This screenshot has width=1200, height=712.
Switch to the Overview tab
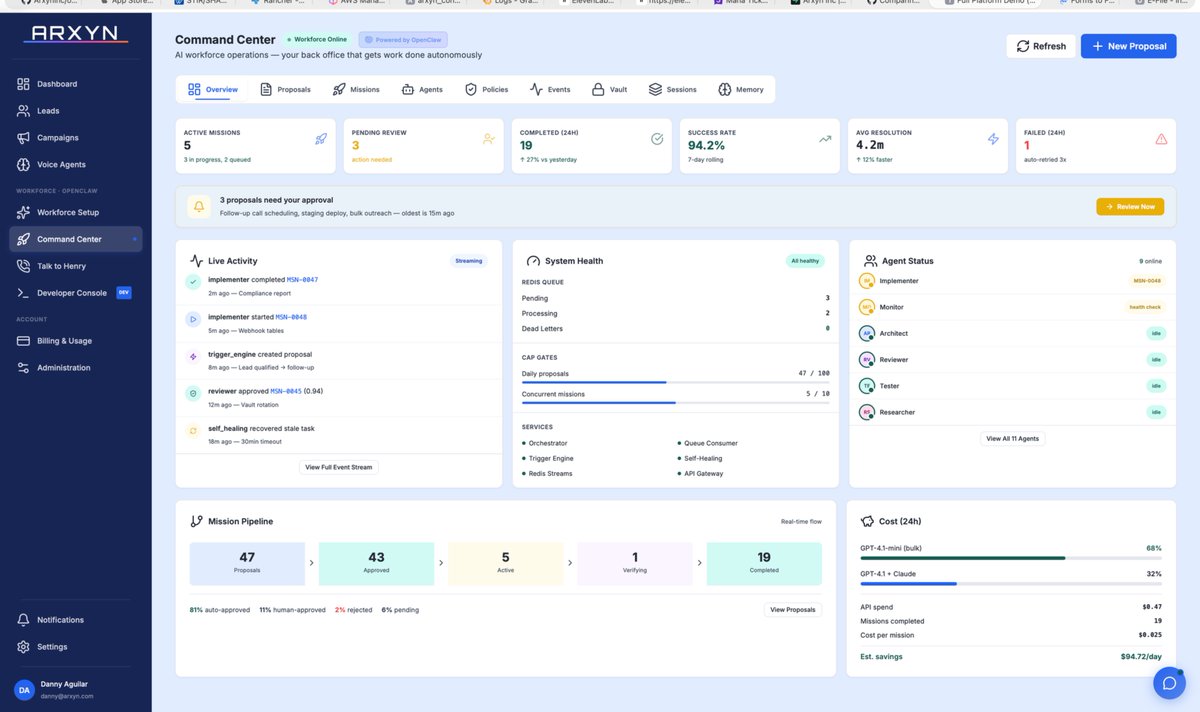(x=213, y=89)
